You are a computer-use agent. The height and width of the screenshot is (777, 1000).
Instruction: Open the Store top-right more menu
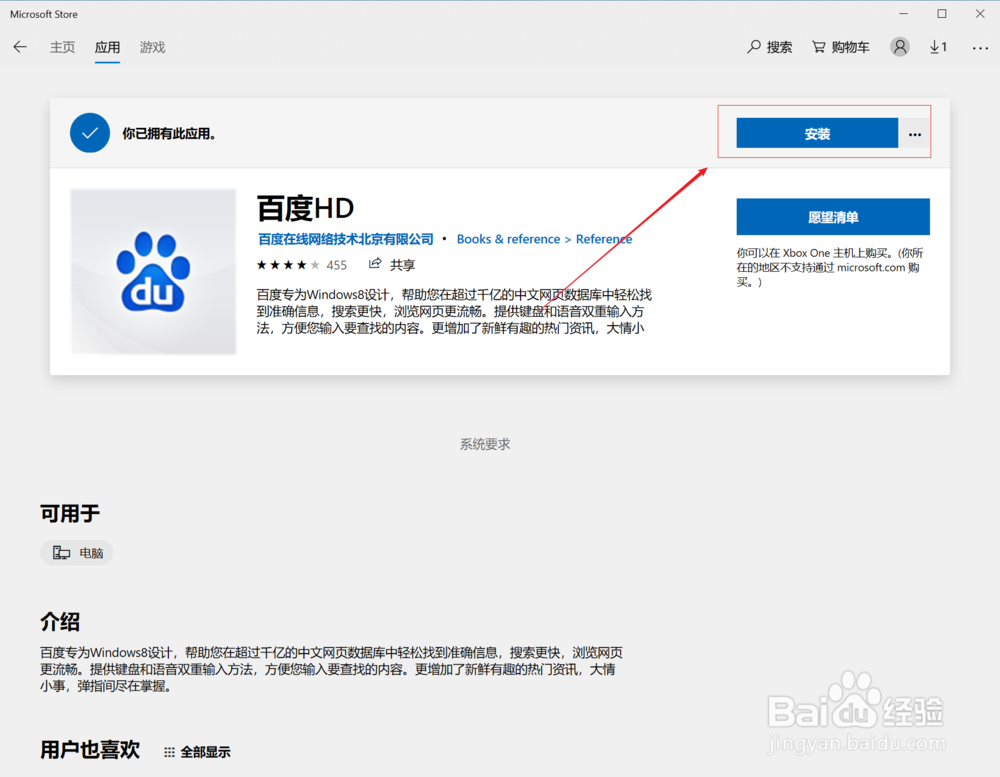coord(980,48)
